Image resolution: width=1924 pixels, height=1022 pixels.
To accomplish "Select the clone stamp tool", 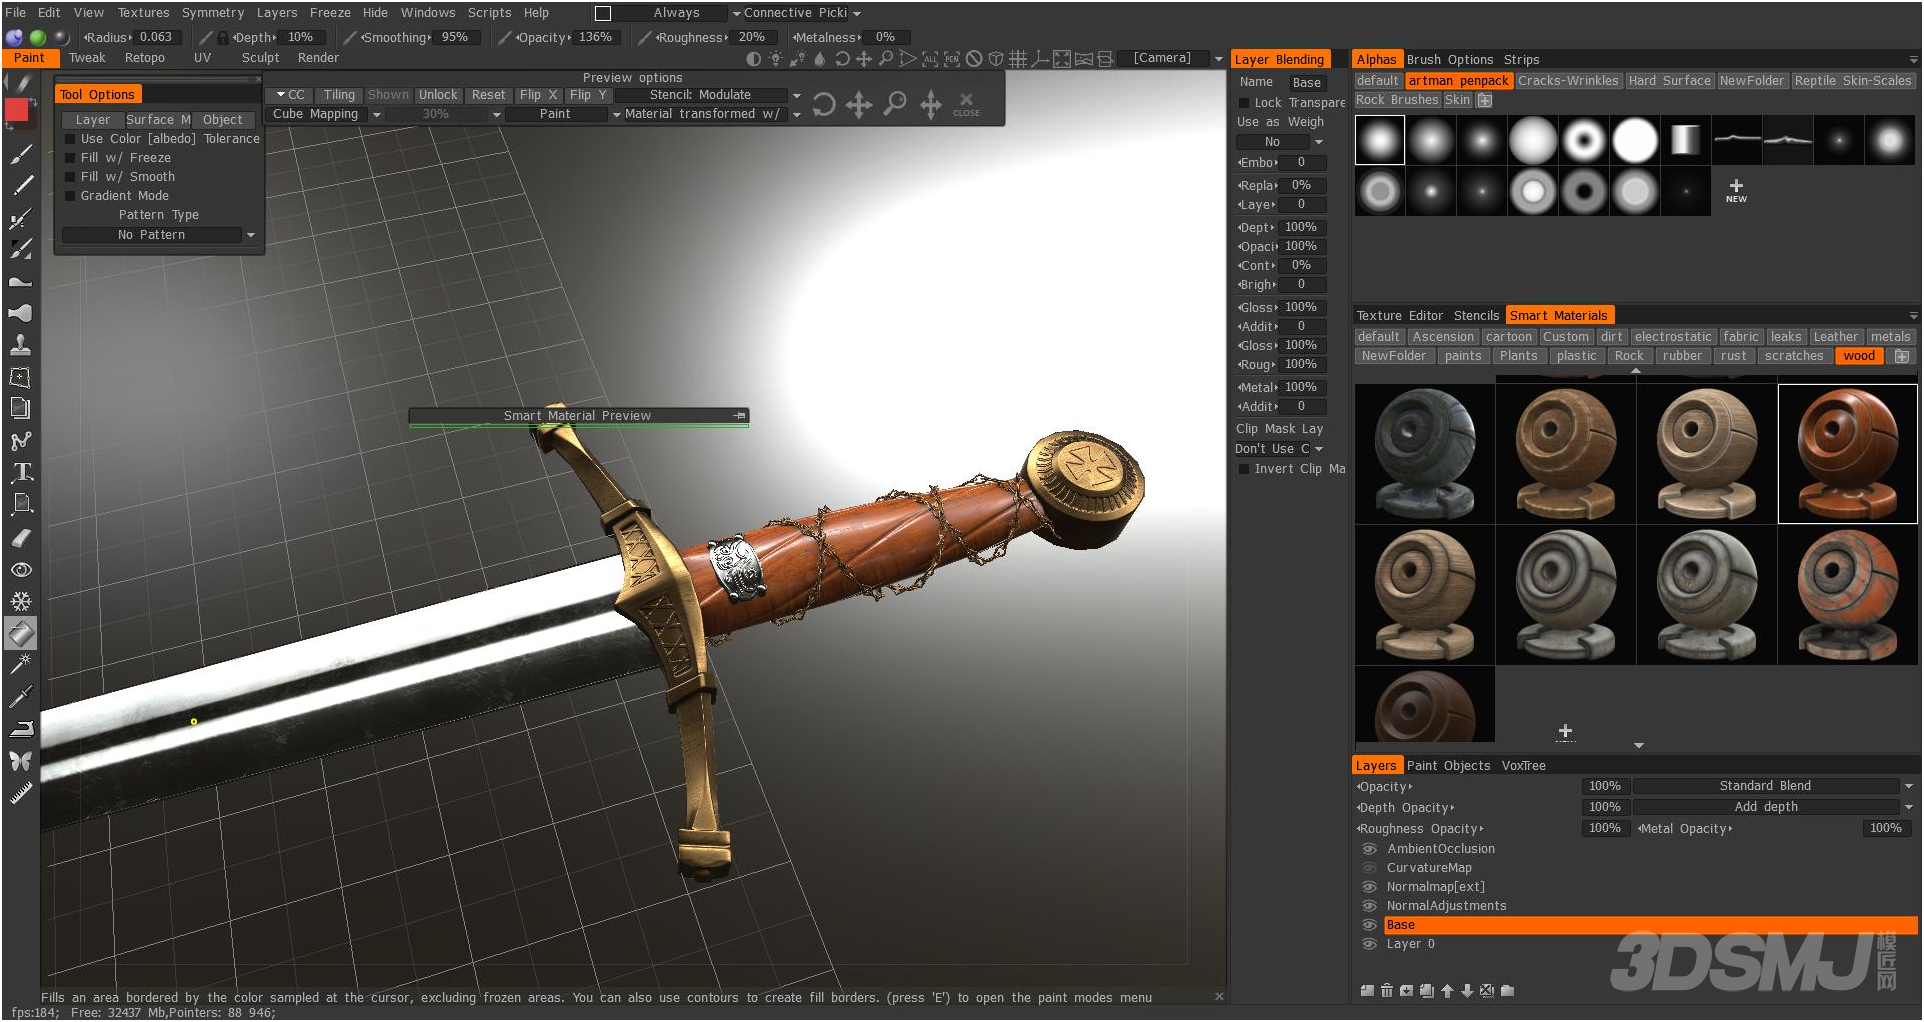I will 21,345.
